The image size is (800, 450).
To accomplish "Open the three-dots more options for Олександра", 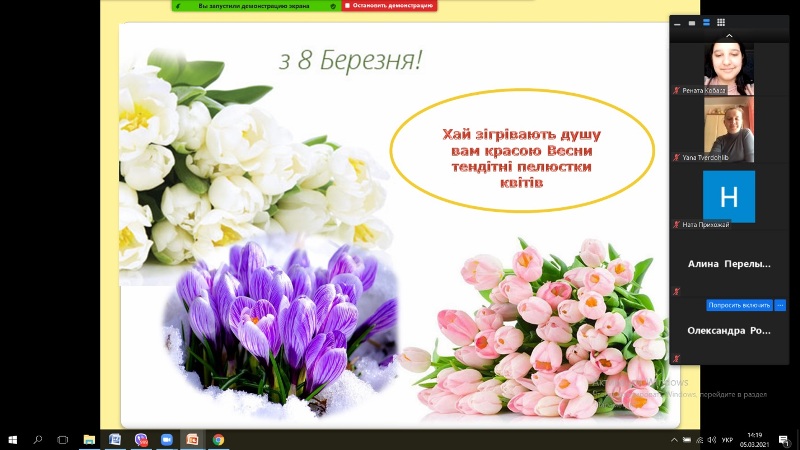I will (x=780, y=305).
